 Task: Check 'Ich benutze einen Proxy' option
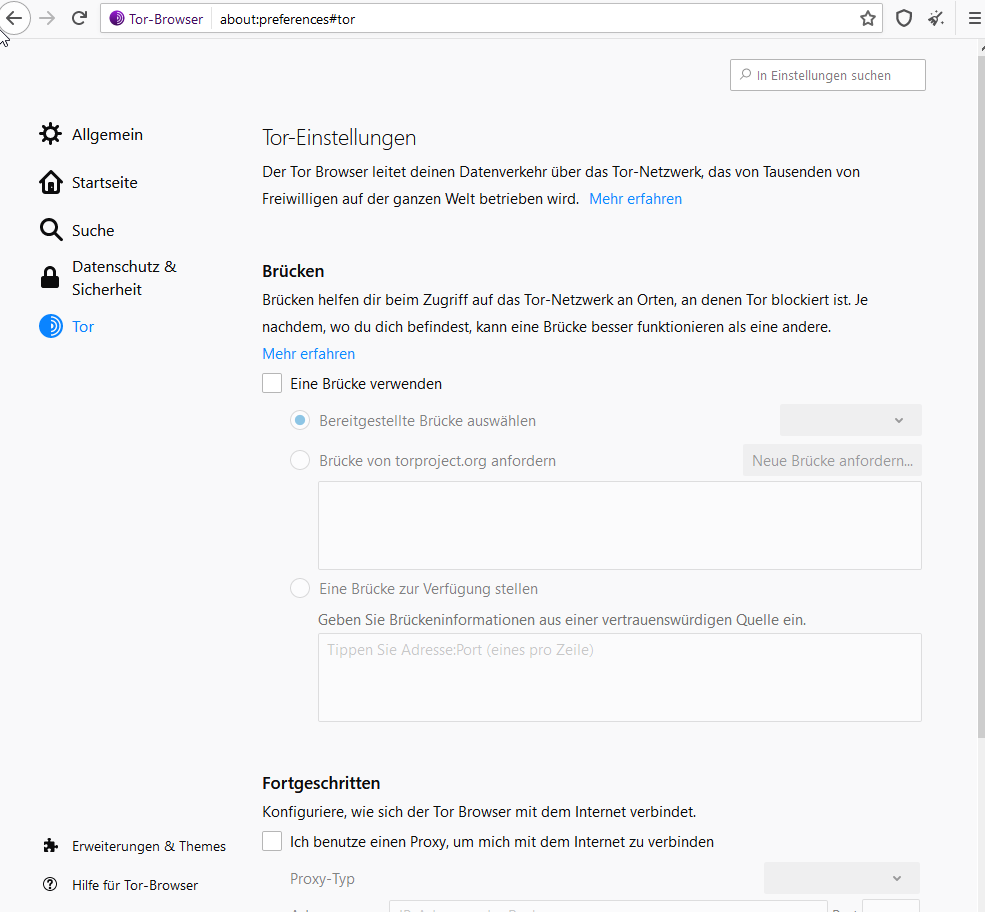click(272, 842)
